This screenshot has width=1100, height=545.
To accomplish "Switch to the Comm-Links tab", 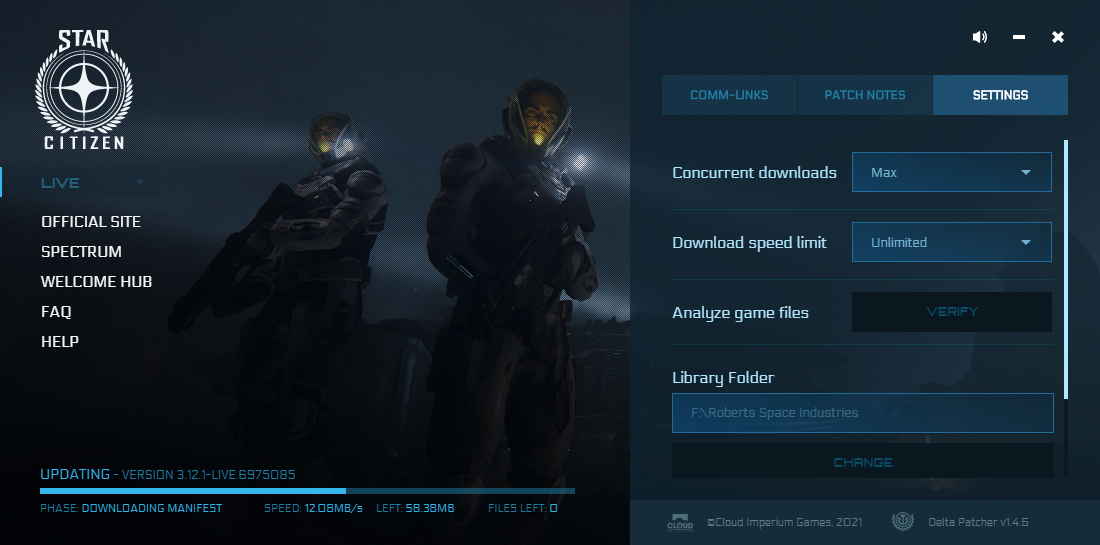I will (729, 95).
